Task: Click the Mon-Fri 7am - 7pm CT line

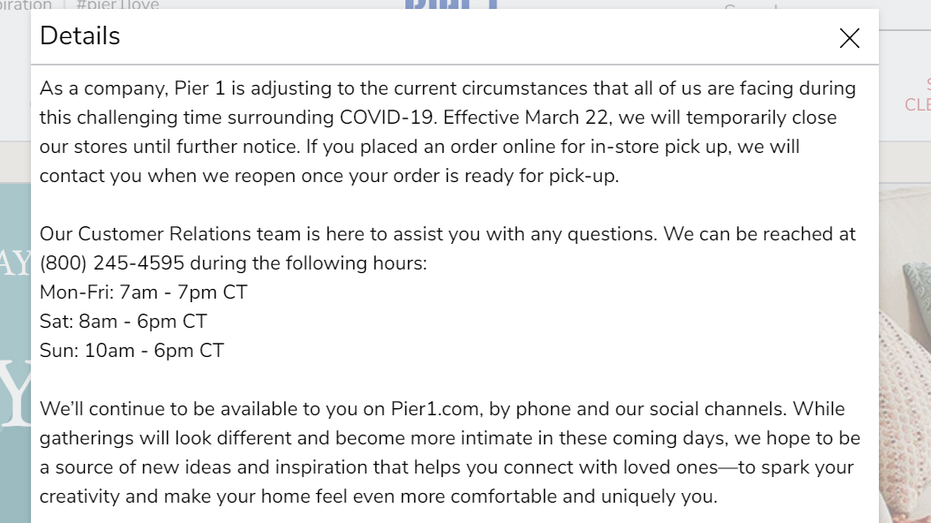Action: pyautogui.click(x=144, y=292)
